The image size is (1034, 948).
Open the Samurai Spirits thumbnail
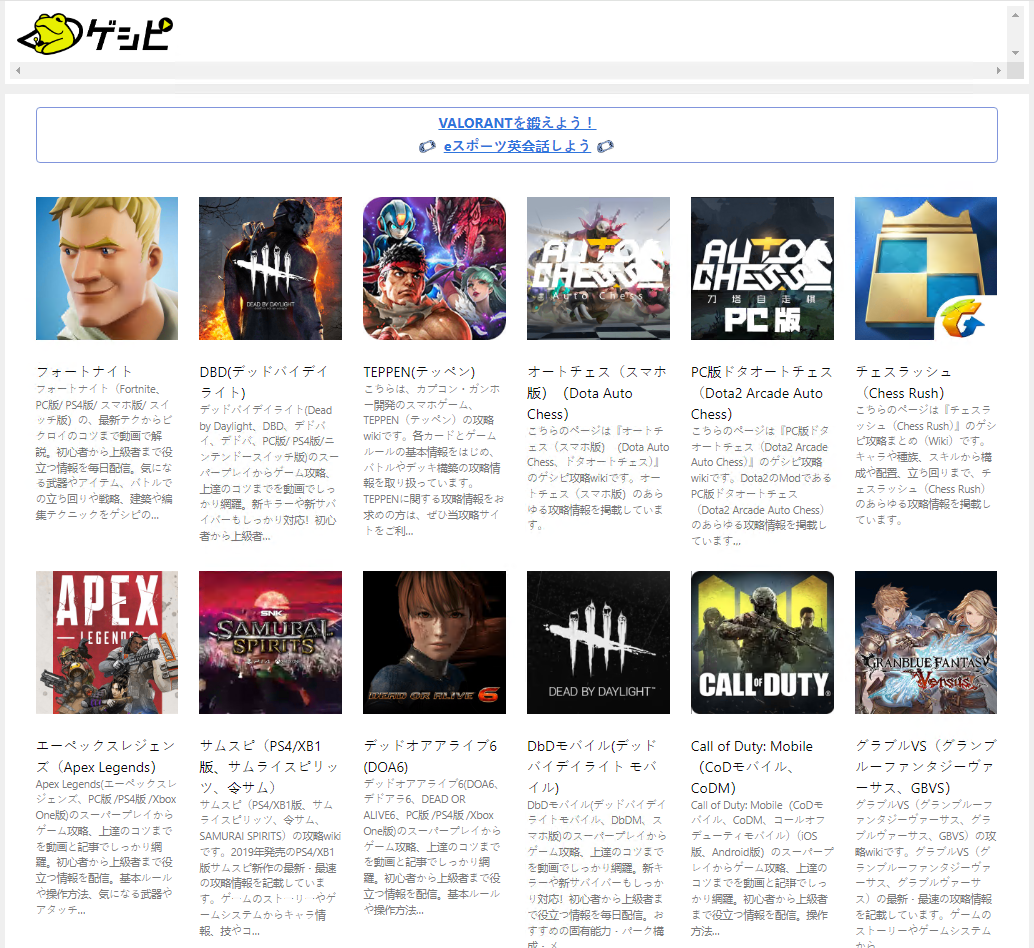[x=270, y=643]
